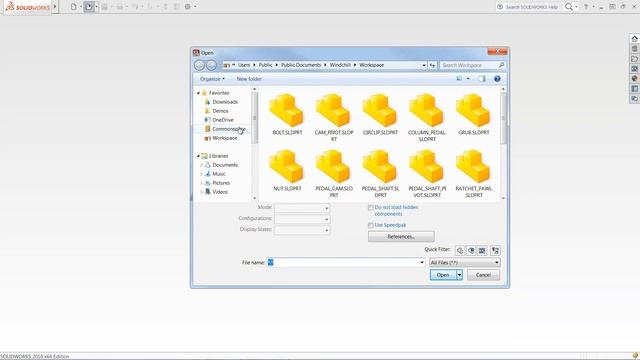Open the File Explorer task pane tab
Screen dimensions: 640x360
point(634,59)
